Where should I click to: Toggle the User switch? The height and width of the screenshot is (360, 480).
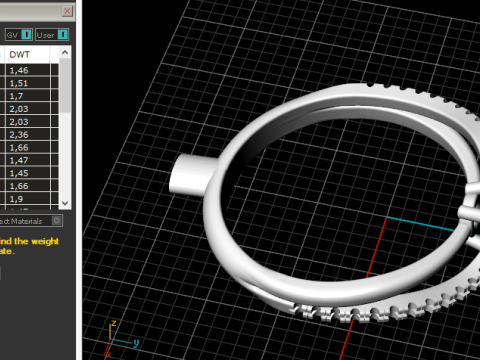pos(52,35)
